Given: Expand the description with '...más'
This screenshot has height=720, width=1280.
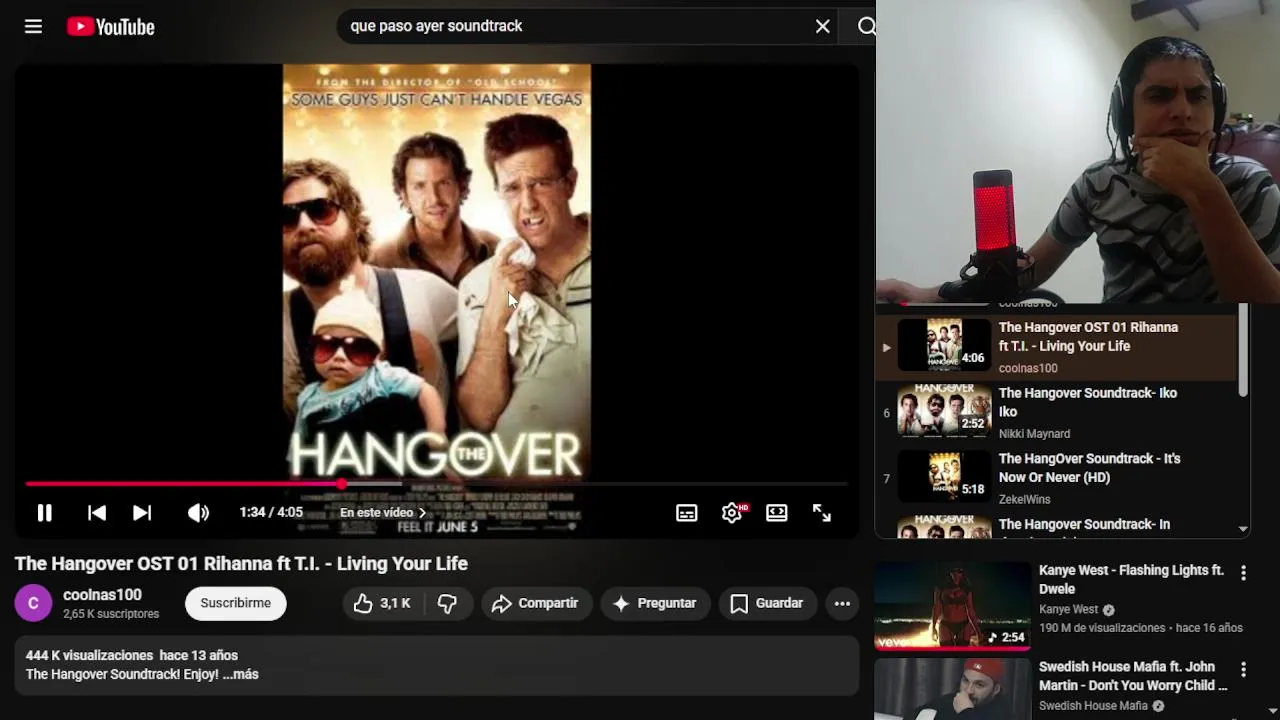Looking at the screenshot, I should point(241,675).
